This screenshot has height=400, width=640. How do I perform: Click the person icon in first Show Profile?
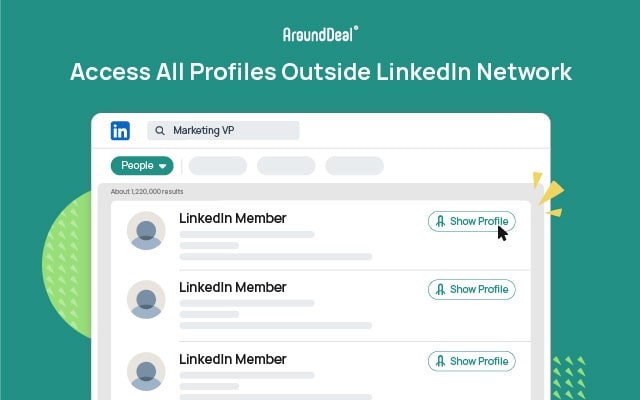point(440,221)
